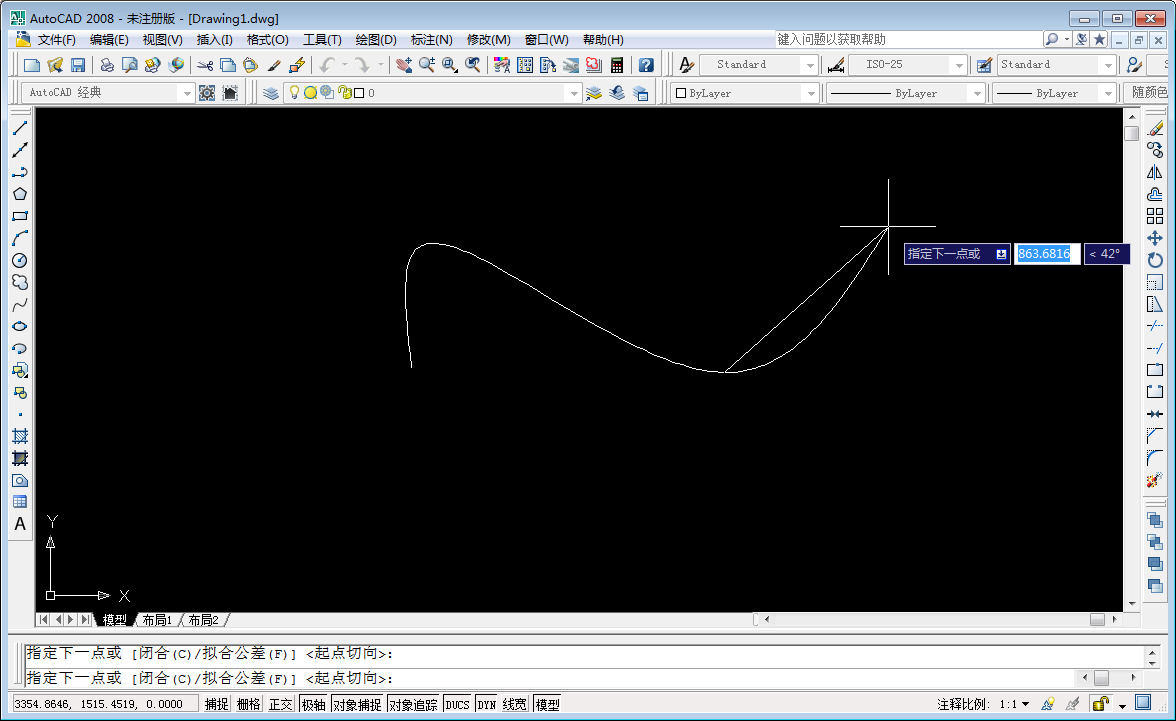The width and height of the screenshot is (1176, 721).
Task: Open the AutoCAD 经典 workspace dropdown
Action: pyautogui.click(x=188, y=92)
